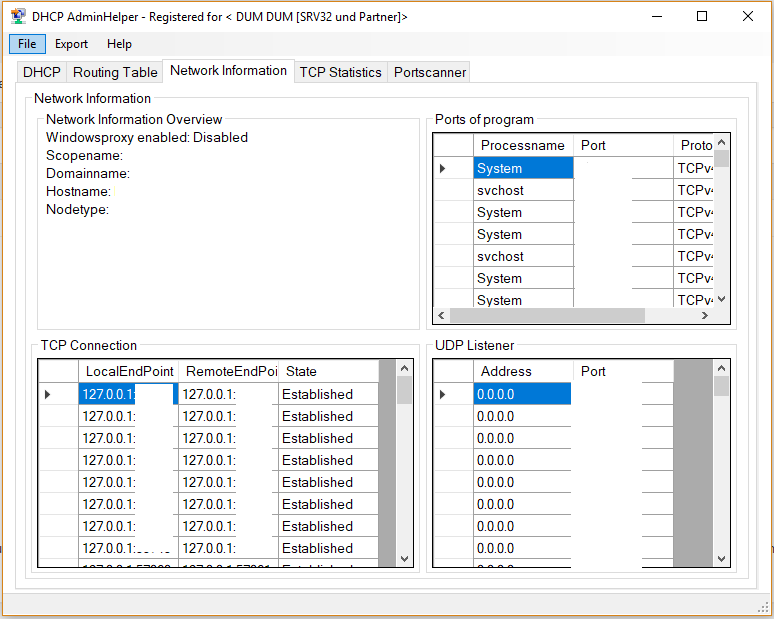The width and height of the screenshot is (774, 619).
Task: Select the highlighted System process cell
Action: click(x=523, y=168)
